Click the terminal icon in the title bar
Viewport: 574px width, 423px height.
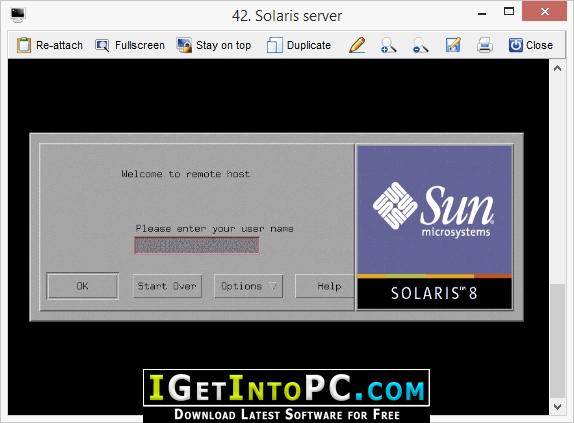[18, 15]
